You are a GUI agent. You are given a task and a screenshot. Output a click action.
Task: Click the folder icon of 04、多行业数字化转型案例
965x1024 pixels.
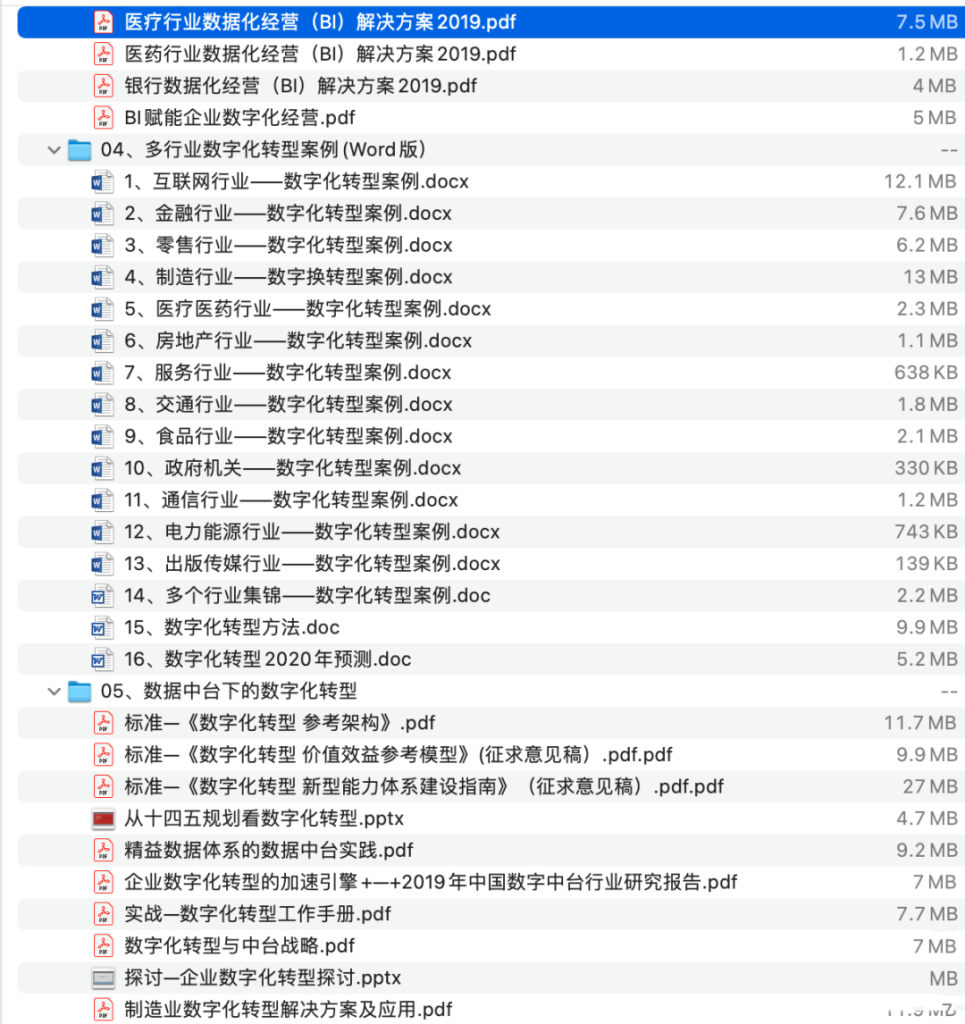click(x=80, y=149)
